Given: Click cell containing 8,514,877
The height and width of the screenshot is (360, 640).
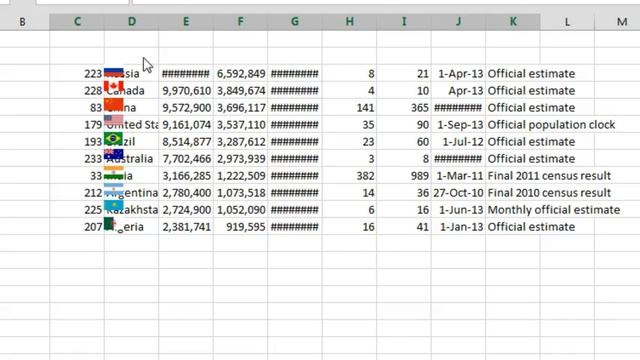Looking at the screenshot, I should click(x=186, y=142).
